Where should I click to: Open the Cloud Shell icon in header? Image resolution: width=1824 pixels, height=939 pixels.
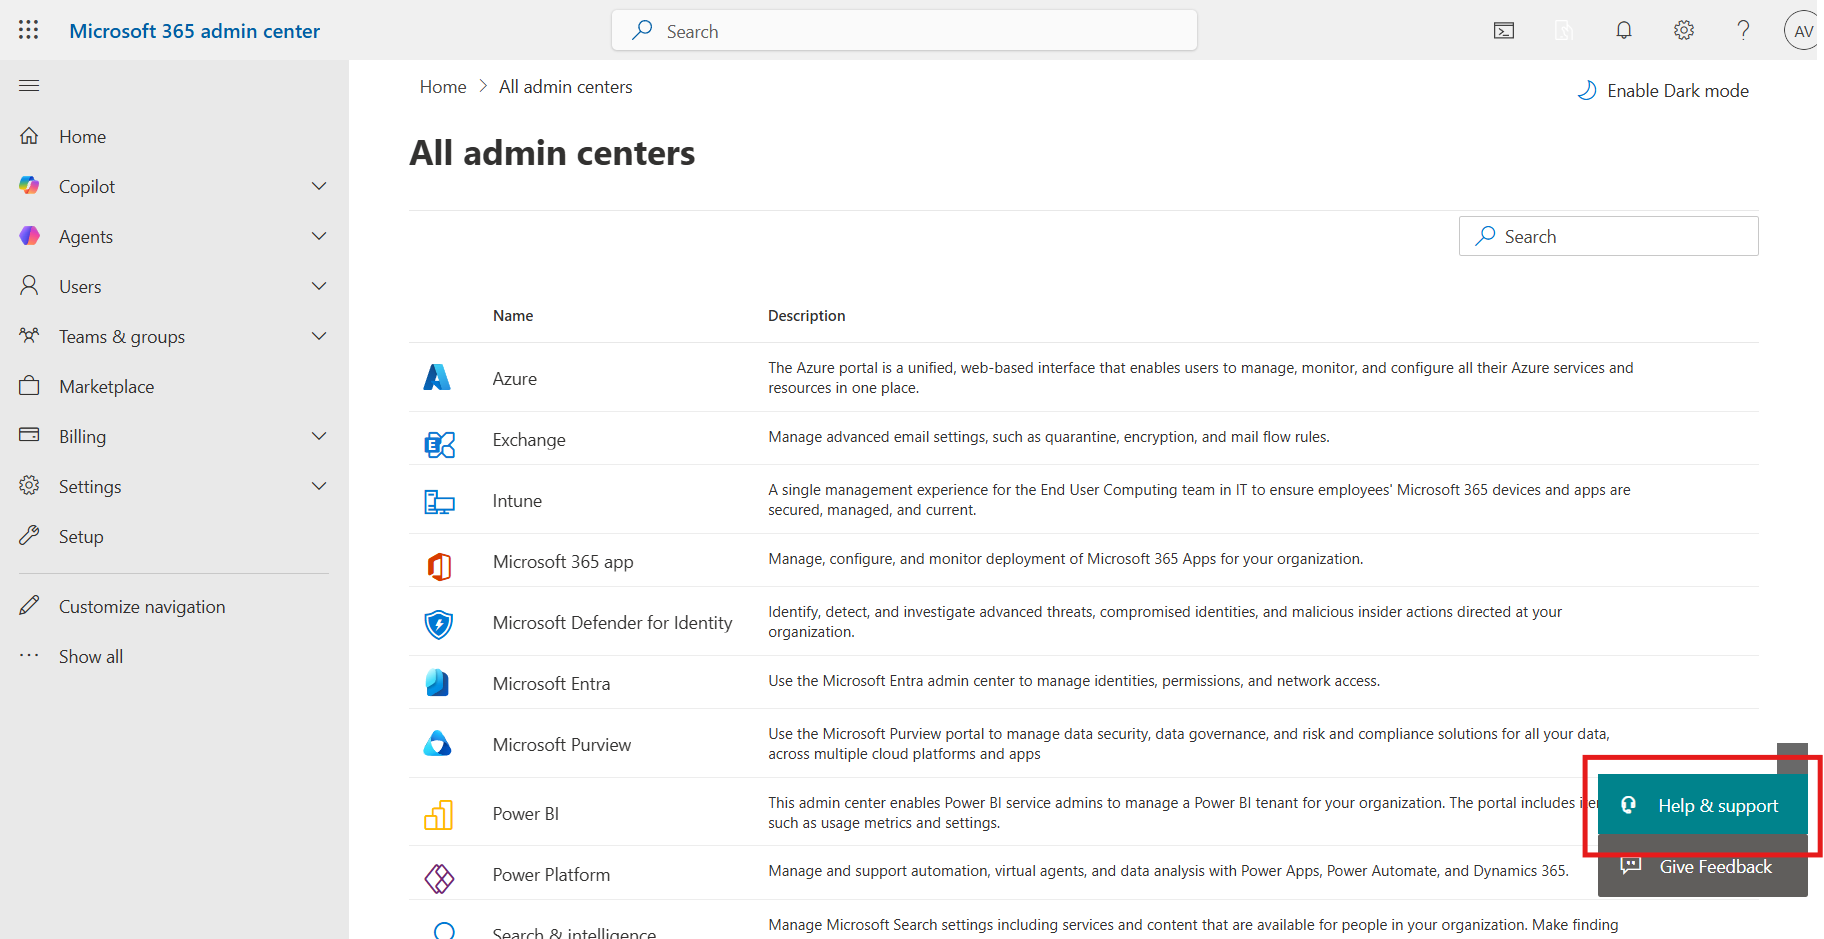coord(1504,31)
